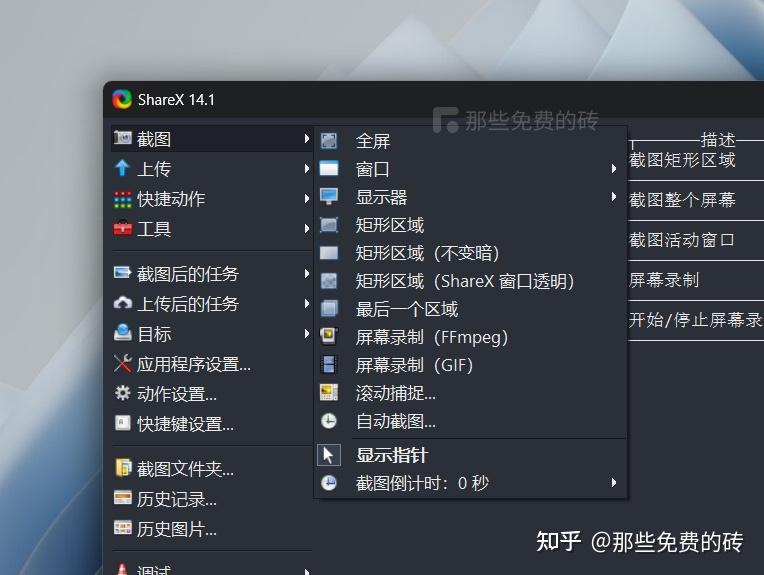Click the red toolbox icon beside 工具
The width and height of the screenshot is (764, 575).
[x=122, y=228]
